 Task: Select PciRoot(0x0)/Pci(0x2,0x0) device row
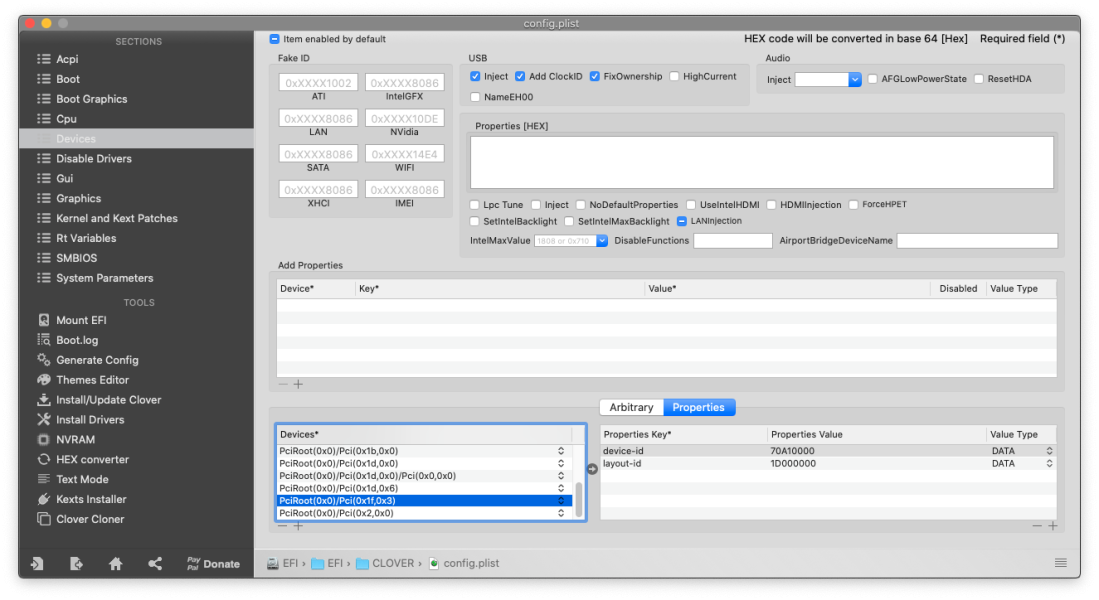tap(420, 513)
